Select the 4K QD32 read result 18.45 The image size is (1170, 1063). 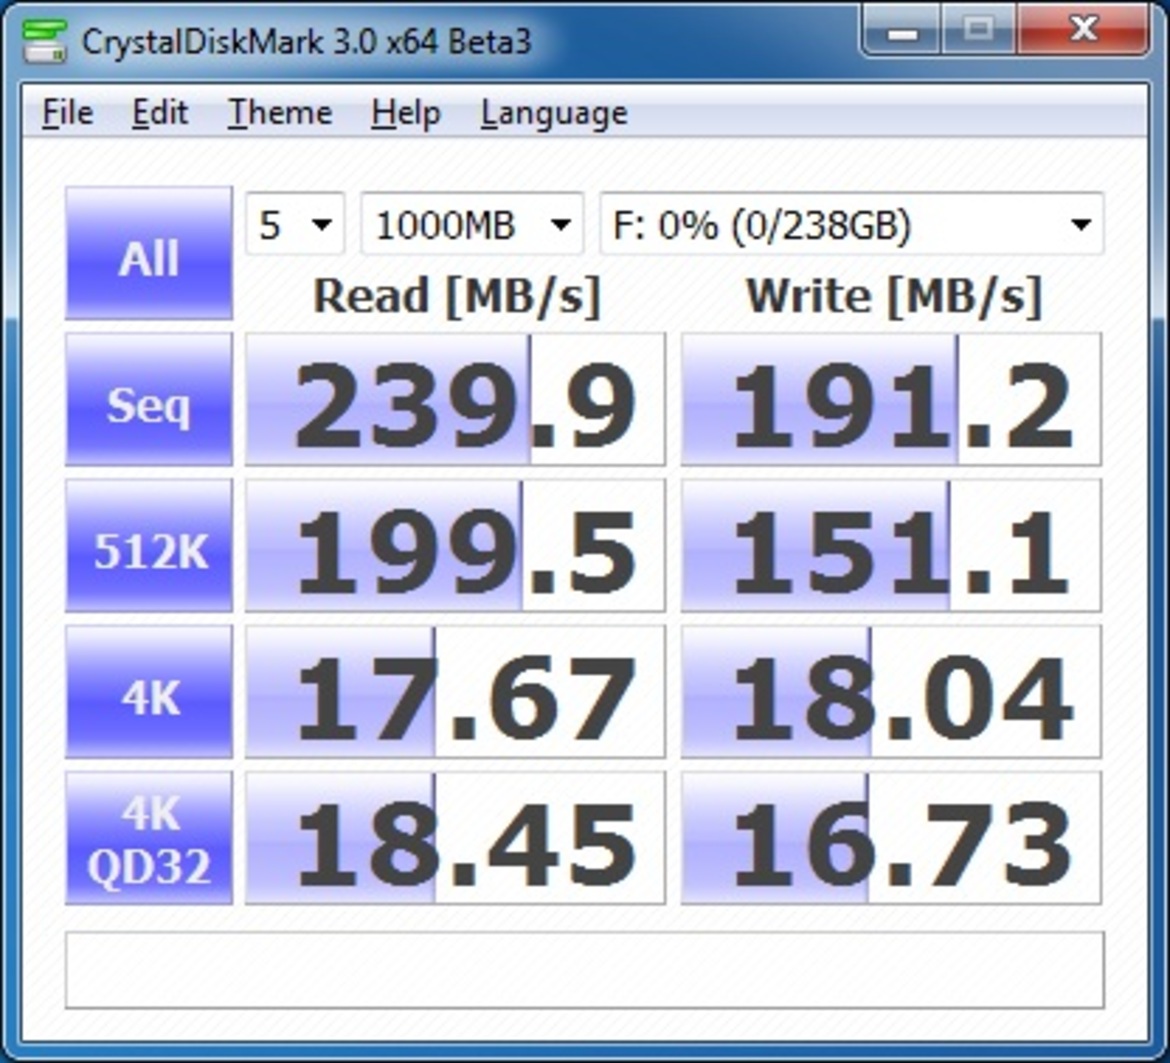coord(455,838)
